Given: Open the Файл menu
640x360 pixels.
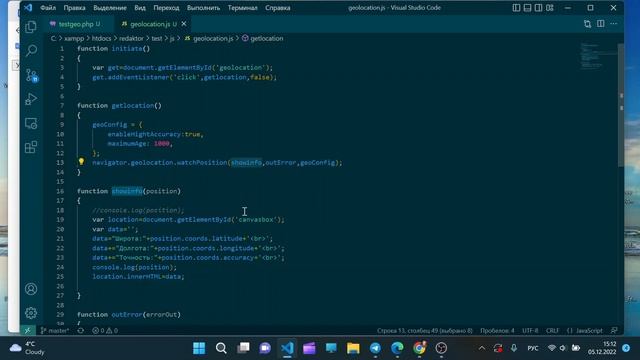Looking at the screenshot, I should (x=48, y=8).
